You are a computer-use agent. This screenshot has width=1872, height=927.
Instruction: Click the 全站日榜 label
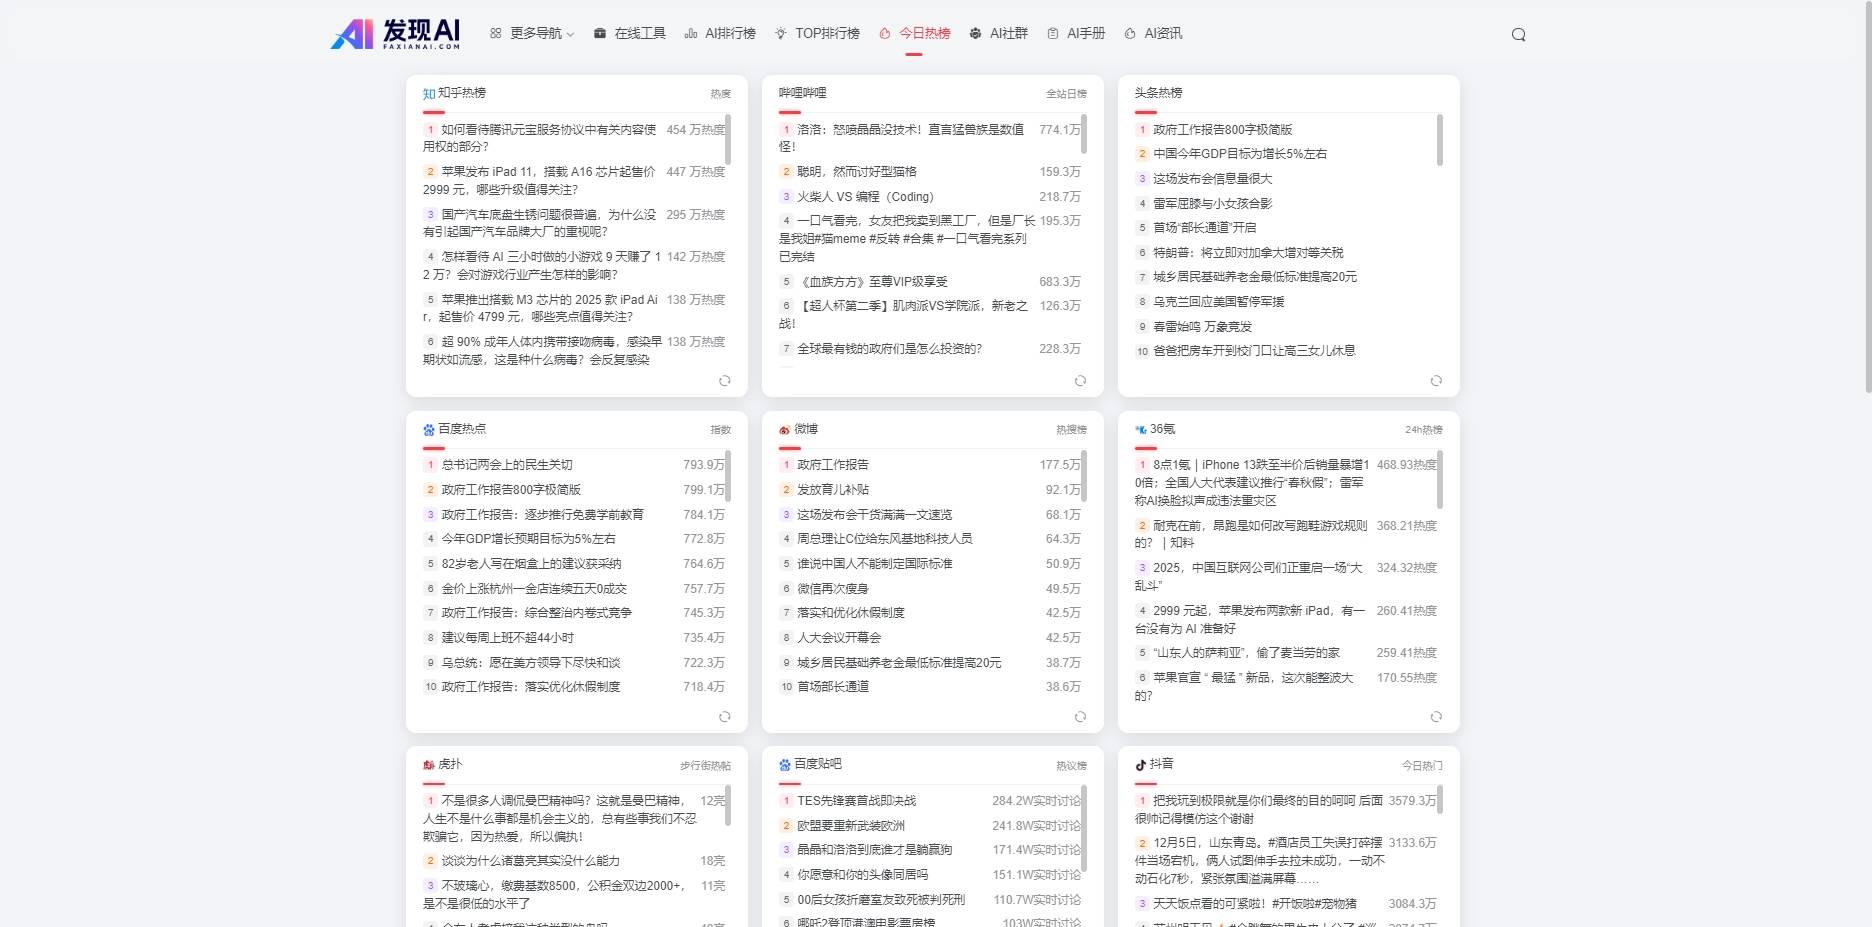(x=1066, y=94)
